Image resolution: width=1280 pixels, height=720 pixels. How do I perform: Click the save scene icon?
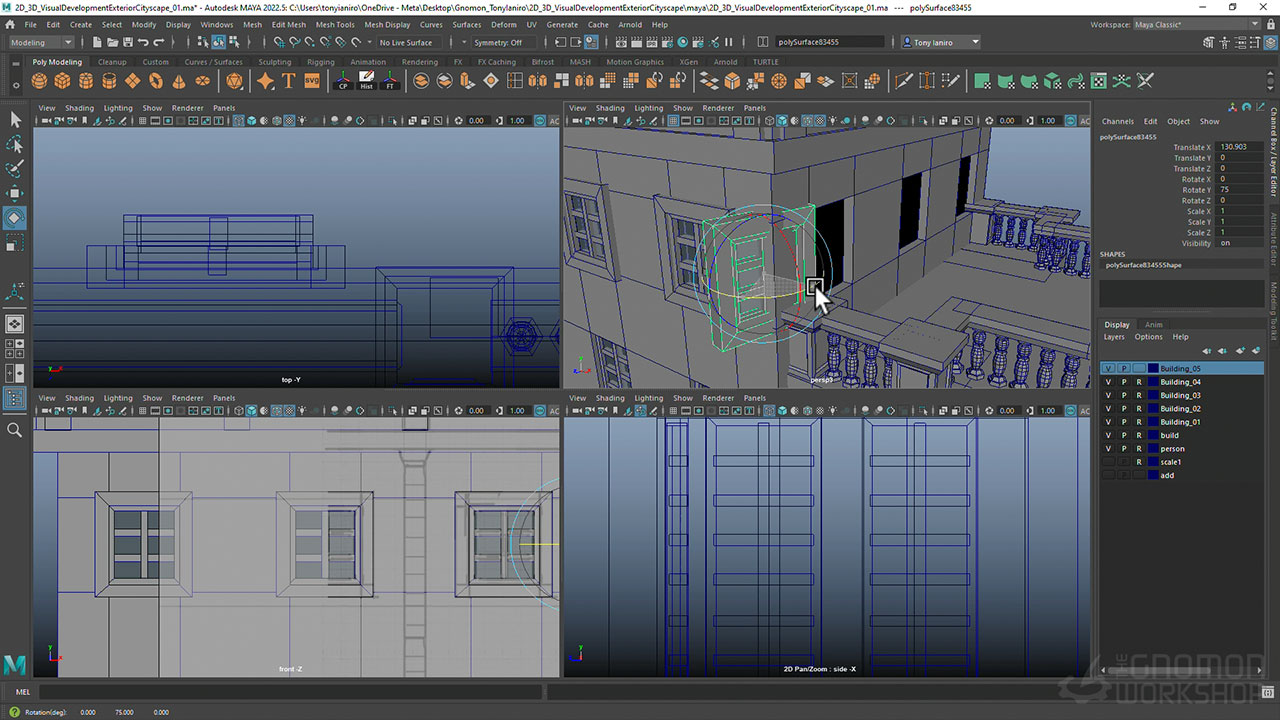pyautogui.click(x=128, y=42)
